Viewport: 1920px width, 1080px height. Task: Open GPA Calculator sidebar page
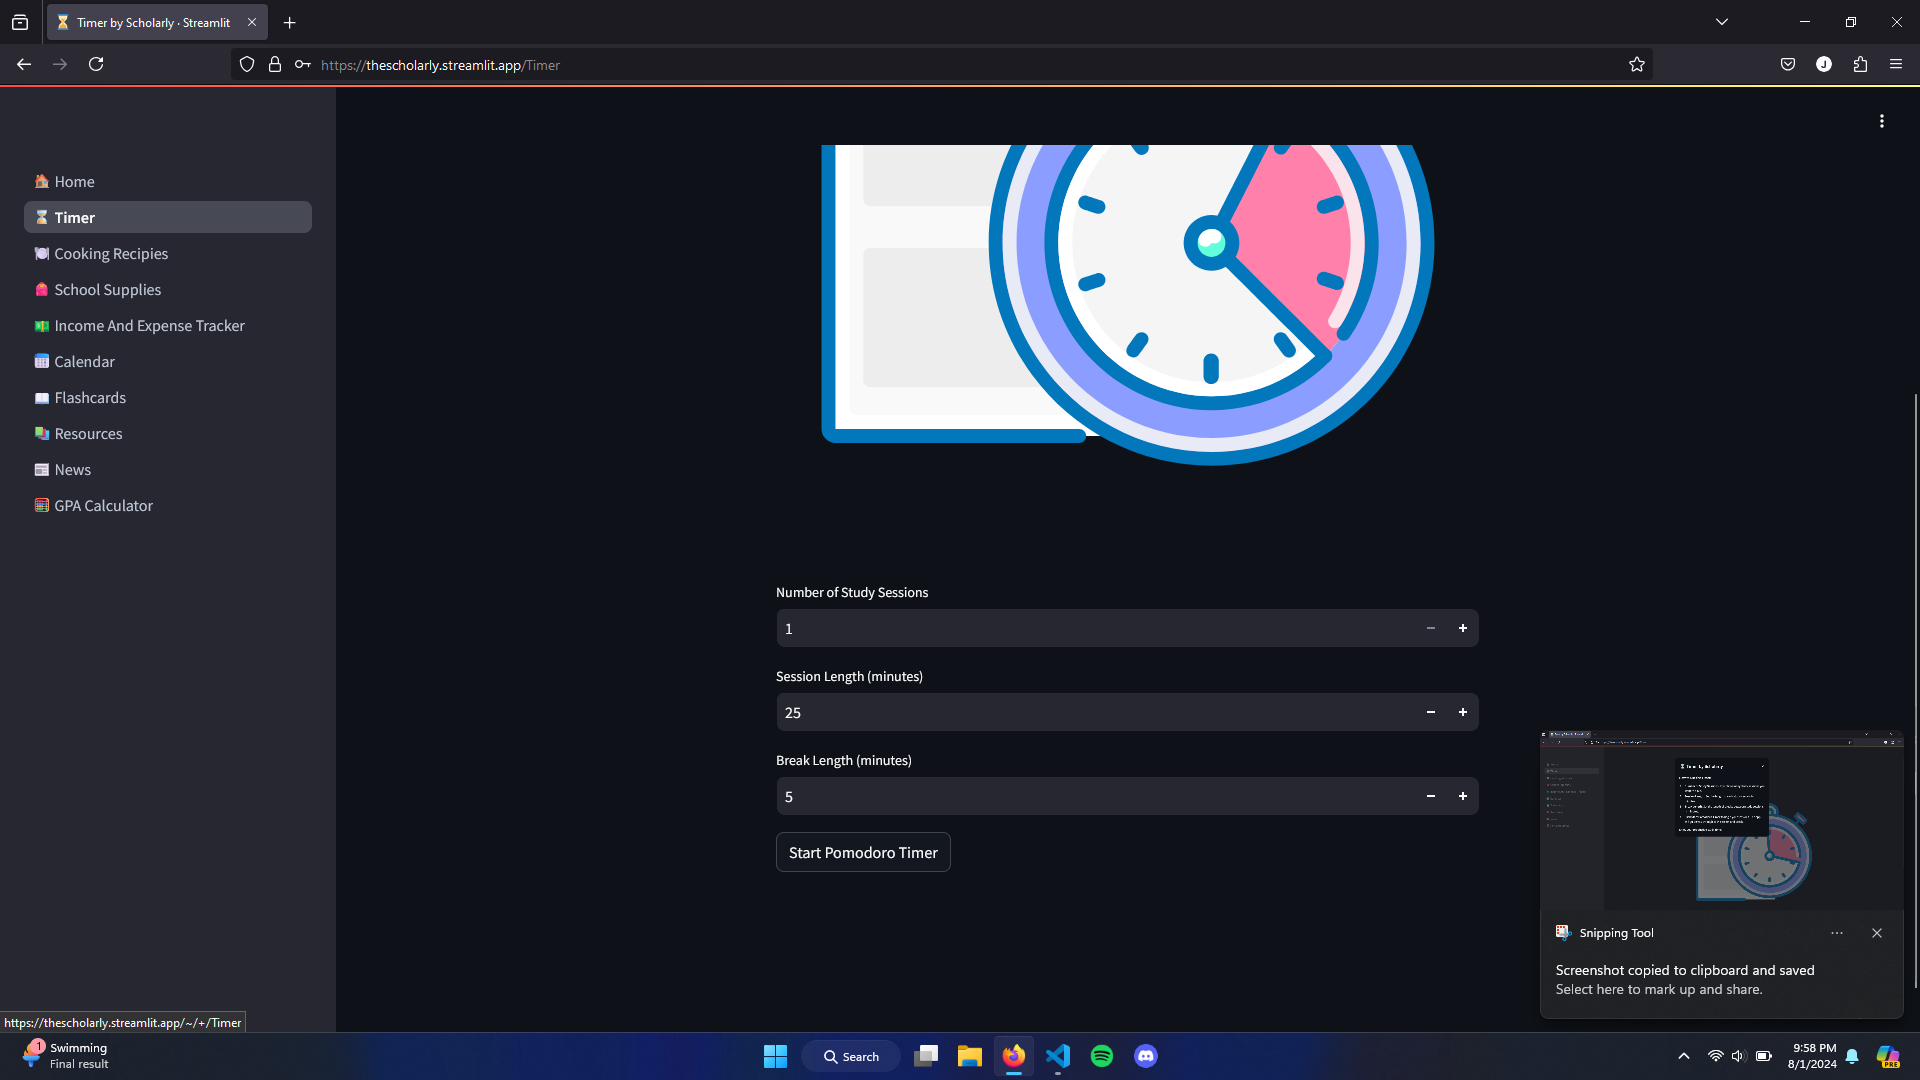(x=103, y=506)
